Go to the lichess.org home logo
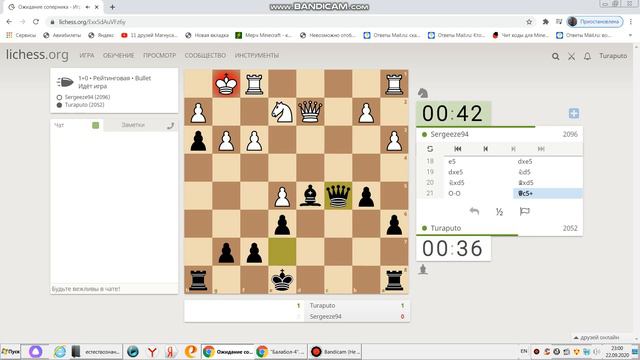Image resolution: width=640 pixels, height=360 pixels. coord(37,55)
